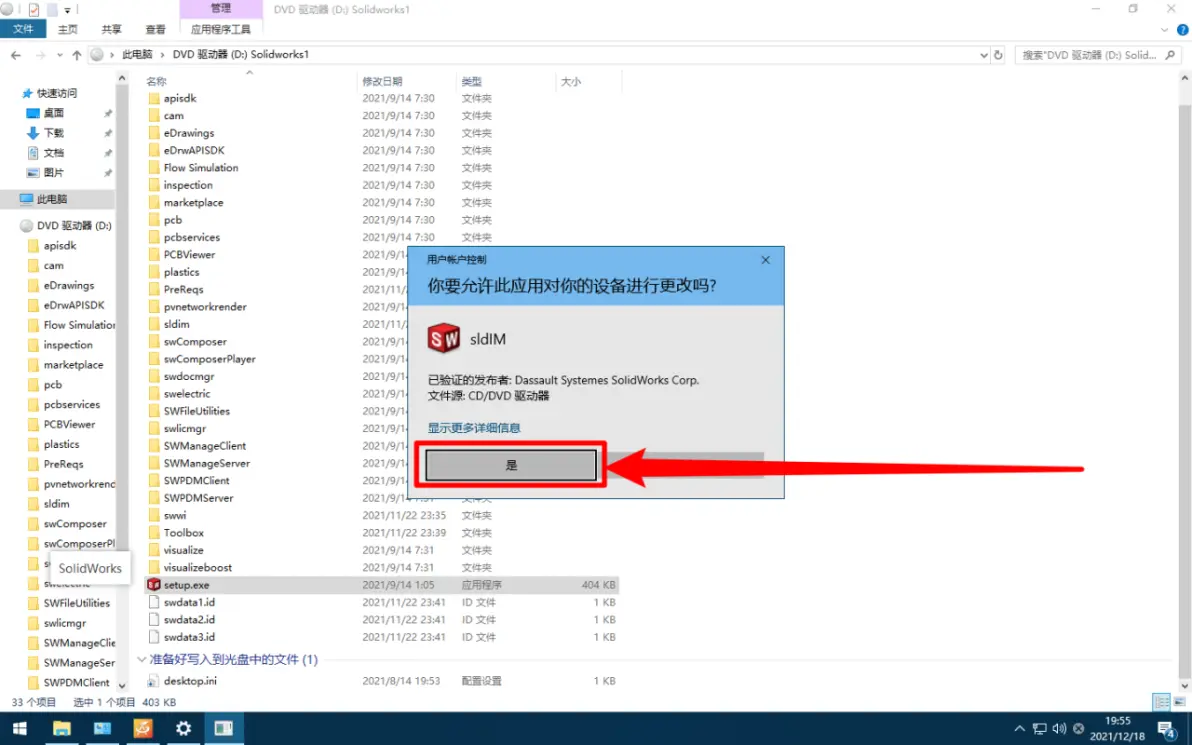The width and height of the screenshot is (1192, 745).
Task: Open 显示更多详细信息 link
Action: pyautogui.click(x=474, y=428)
